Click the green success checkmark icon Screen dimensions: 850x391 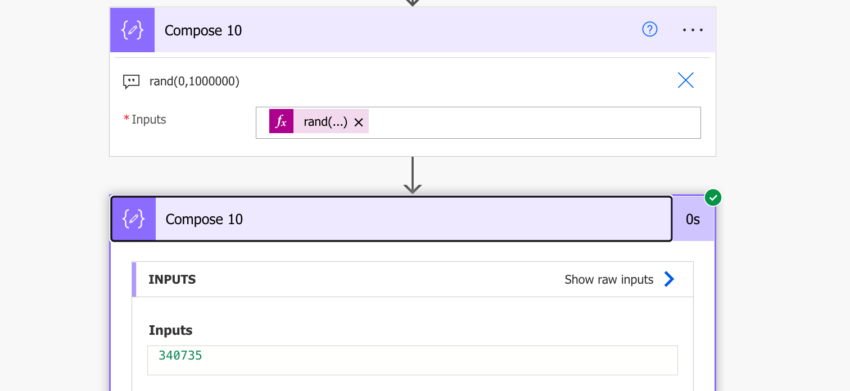pyautogui.click(x=713, y=198)
